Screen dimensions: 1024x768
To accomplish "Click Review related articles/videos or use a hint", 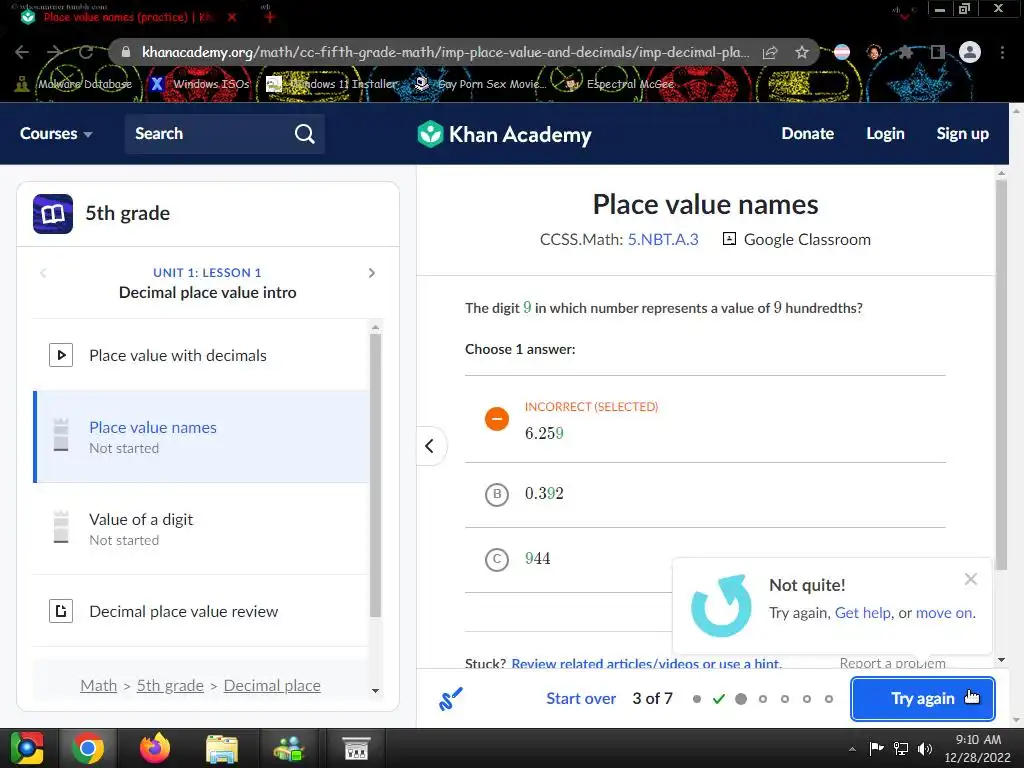I will point(646,664).
